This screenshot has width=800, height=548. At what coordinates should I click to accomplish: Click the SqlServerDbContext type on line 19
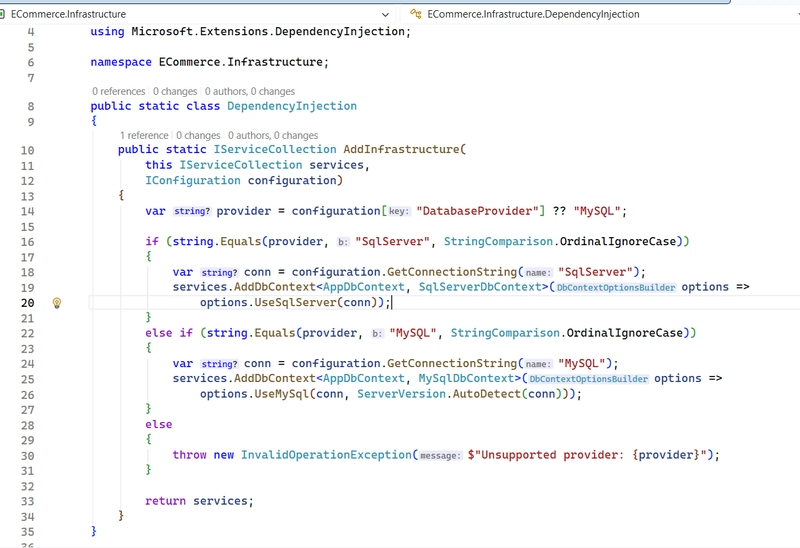480,287
